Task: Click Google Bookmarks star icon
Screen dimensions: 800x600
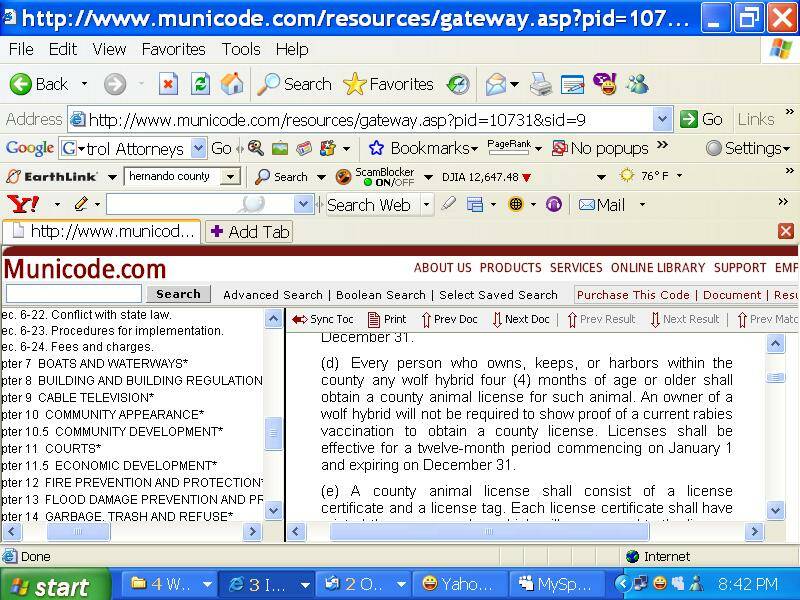Action: 376,148
